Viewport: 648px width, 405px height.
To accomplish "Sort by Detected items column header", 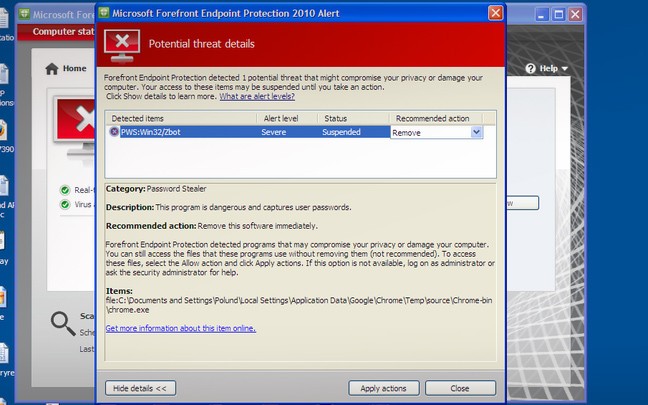I will (x=181, y=119).
